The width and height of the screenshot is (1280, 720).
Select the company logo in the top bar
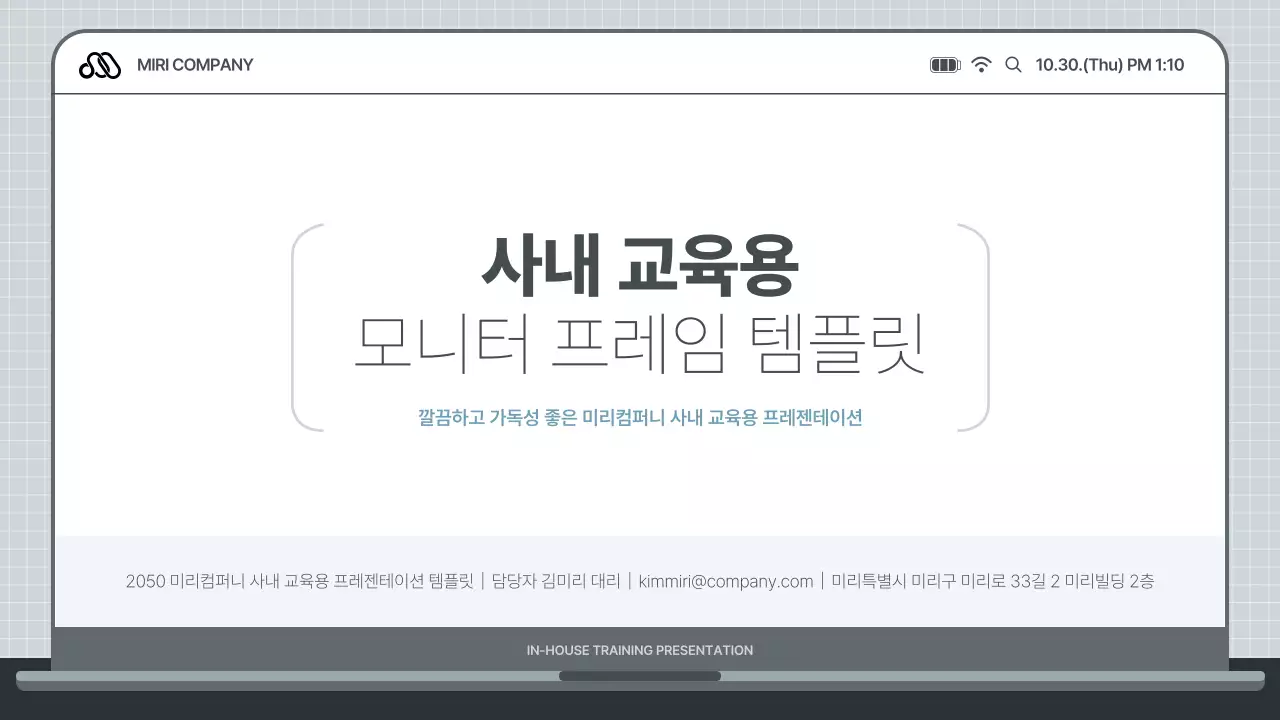click(98, 64)
